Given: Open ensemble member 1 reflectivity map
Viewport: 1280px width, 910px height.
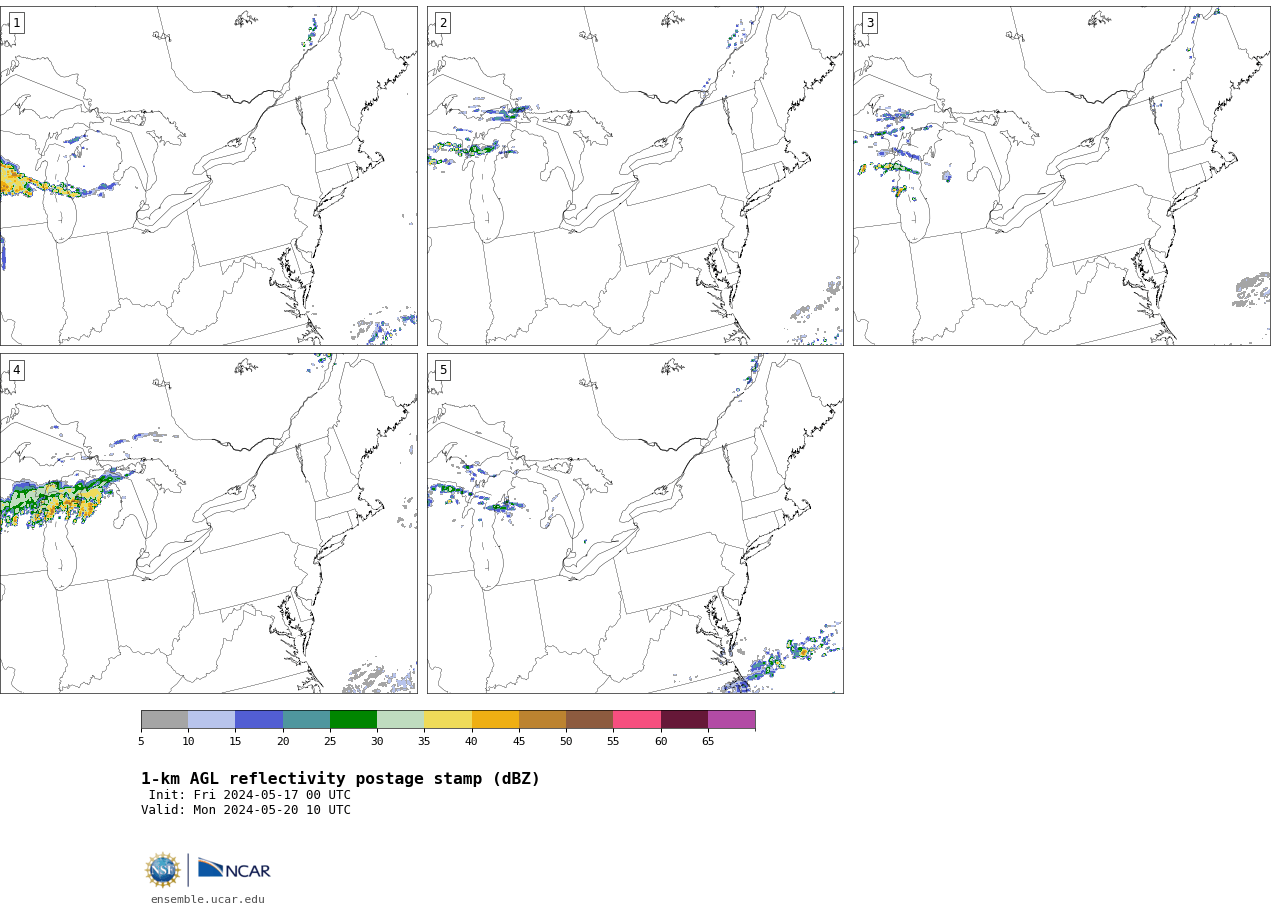Looking at the screenshot, I should coord(208,176).
